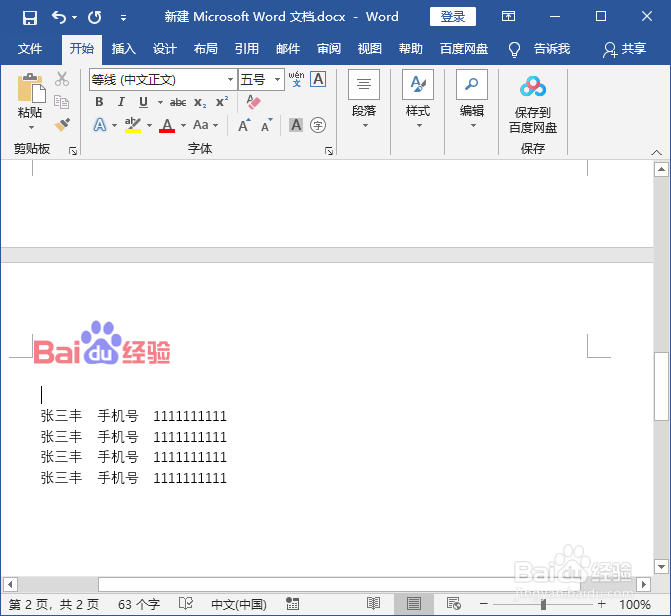The height and width of the screenshot is (616, 671).
Task: Open the 编辑 editing menu
Action: pos(472,99)
